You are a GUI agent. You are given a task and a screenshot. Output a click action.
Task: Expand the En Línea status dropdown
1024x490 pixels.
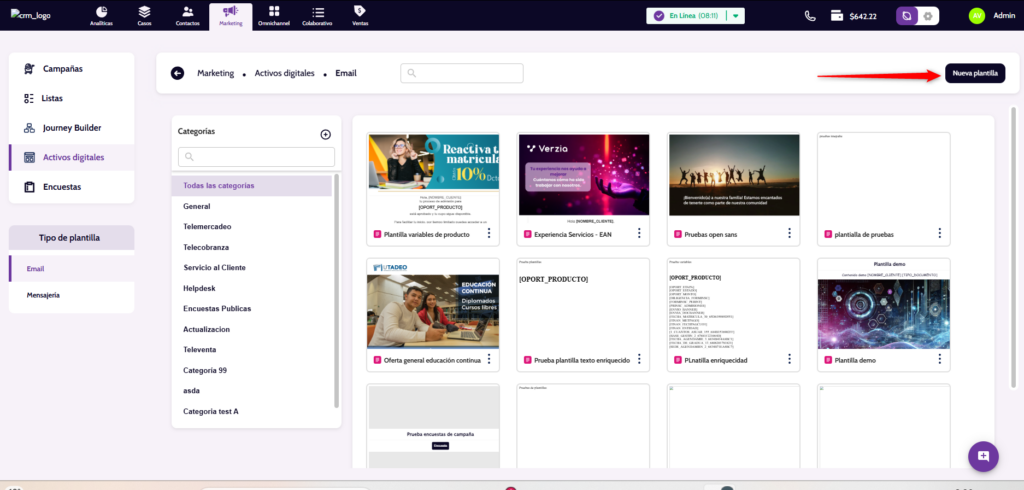[737, 16]
